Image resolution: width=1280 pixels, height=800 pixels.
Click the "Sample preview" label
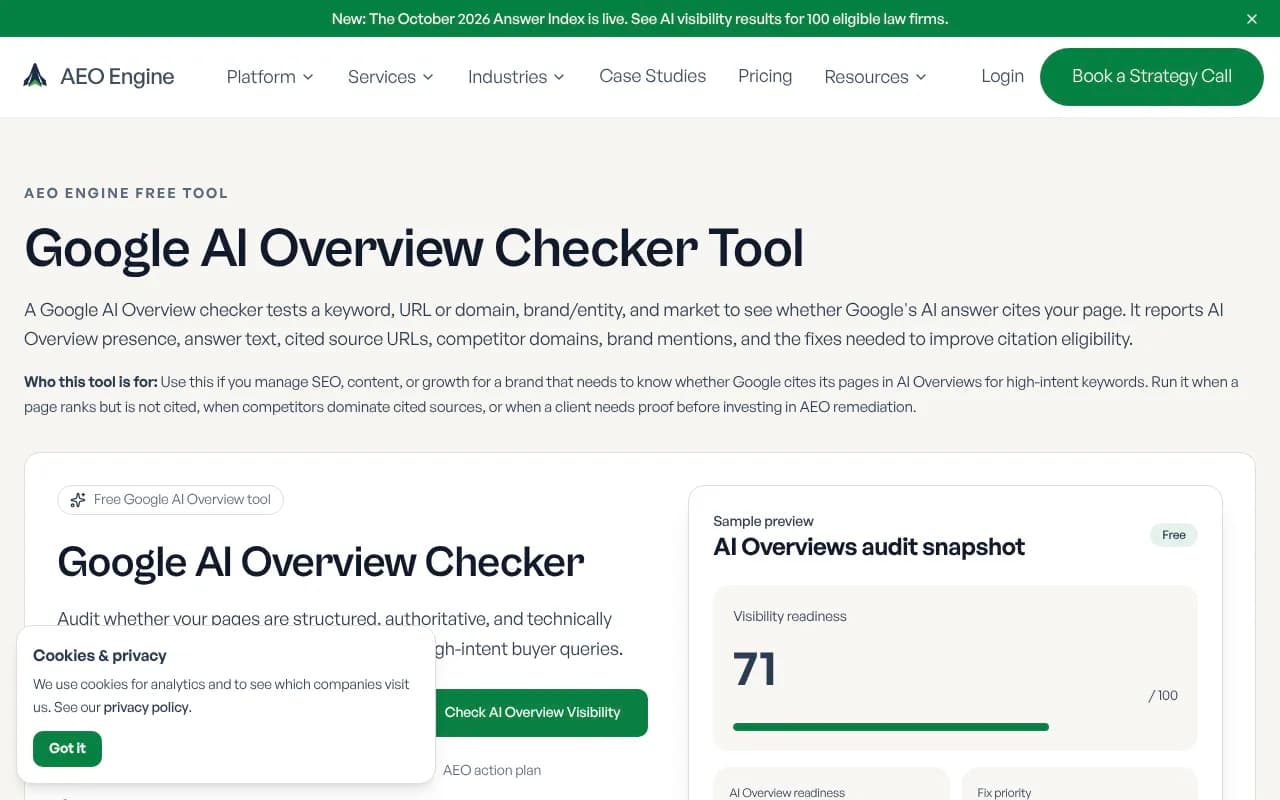(763, 521)
